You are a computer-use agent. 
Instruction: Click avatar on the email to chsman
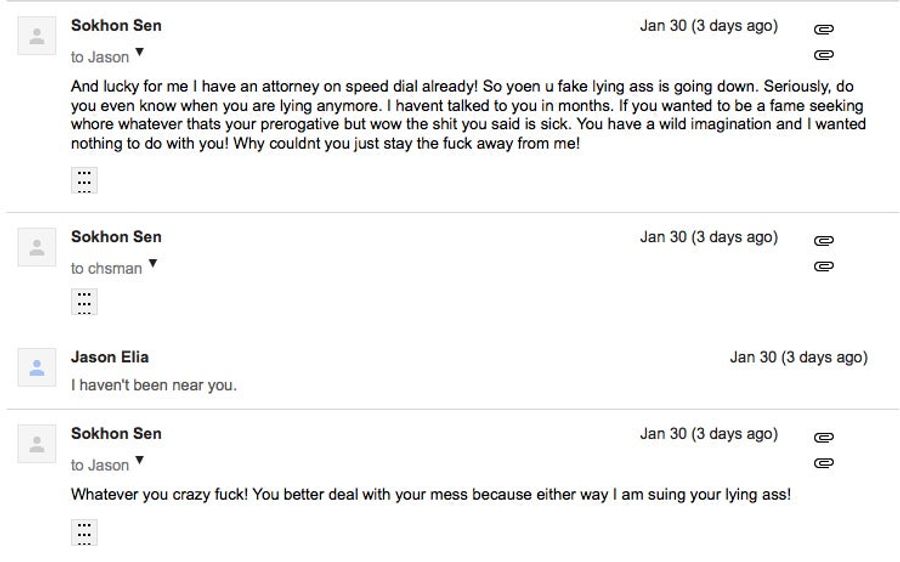point(37,247)
